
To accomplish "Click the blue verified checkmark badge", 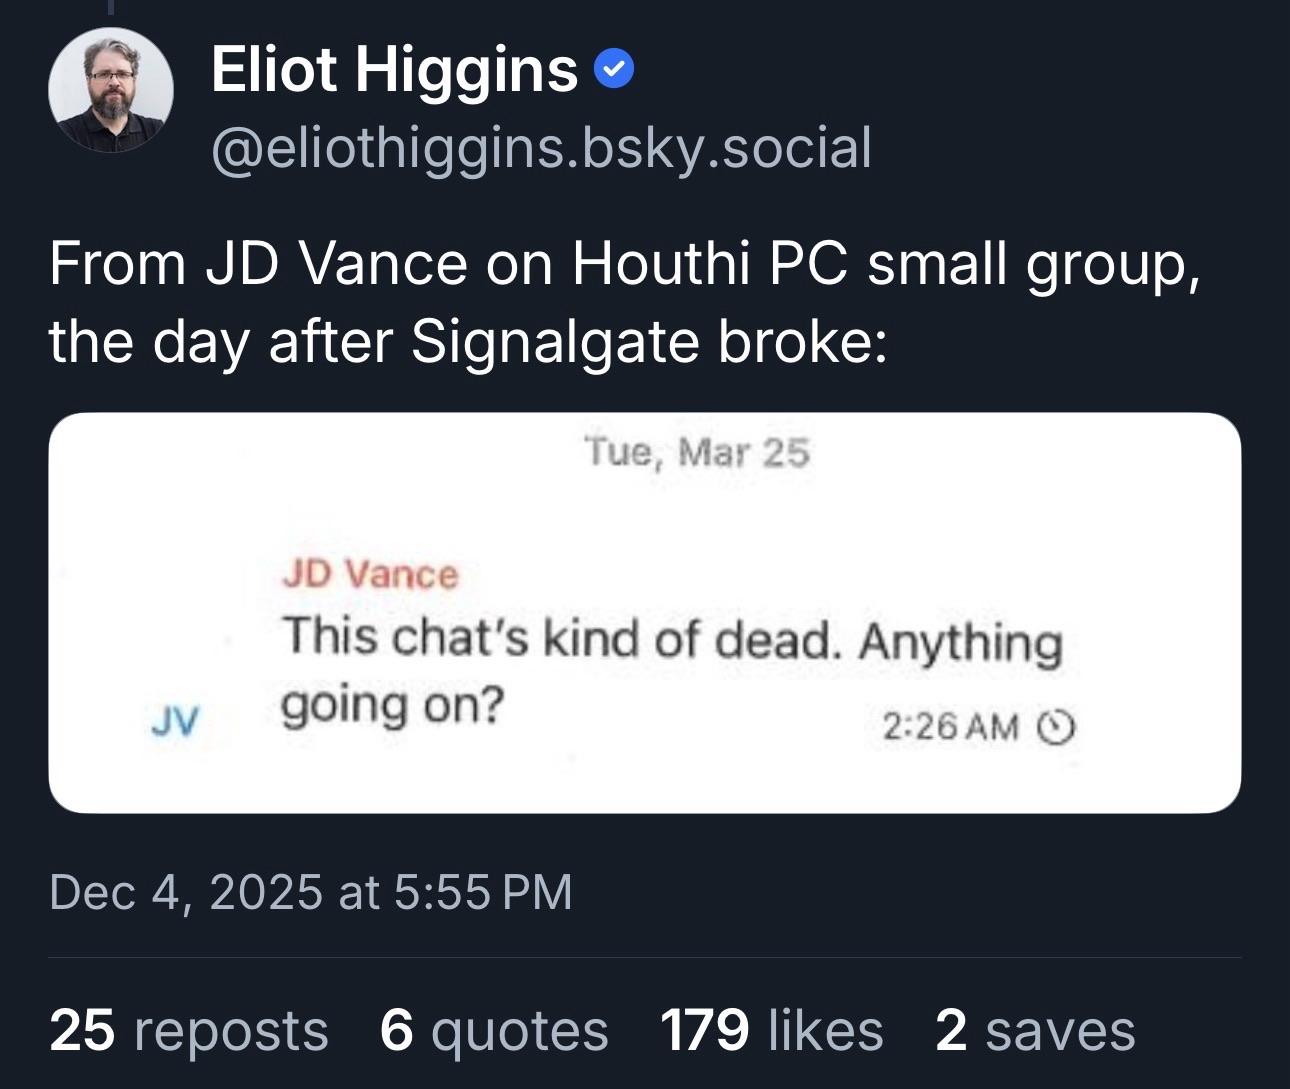I will [614, 70].
